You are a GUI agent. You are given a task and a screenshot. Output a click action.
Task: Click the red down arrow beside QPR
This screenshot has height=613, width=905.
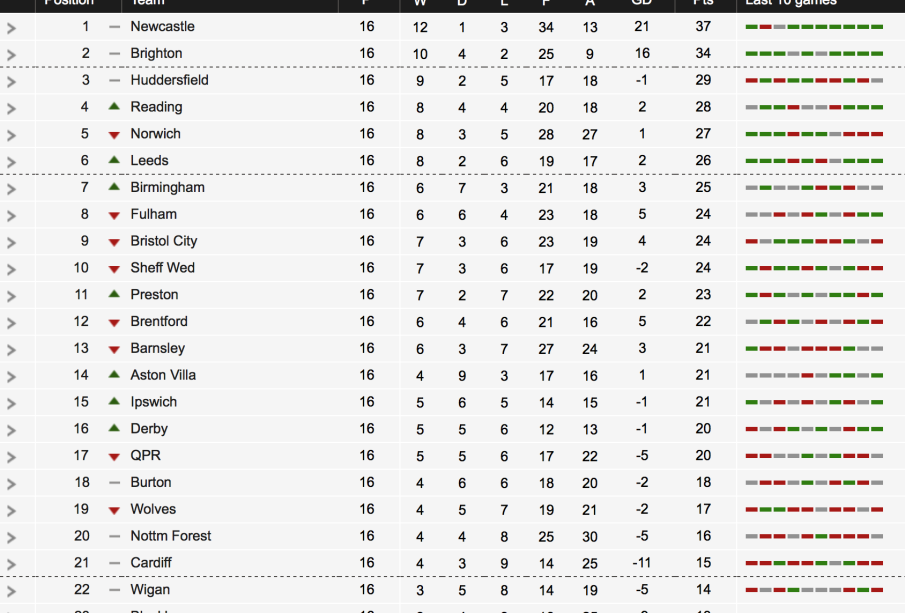[x=114, y=456]
